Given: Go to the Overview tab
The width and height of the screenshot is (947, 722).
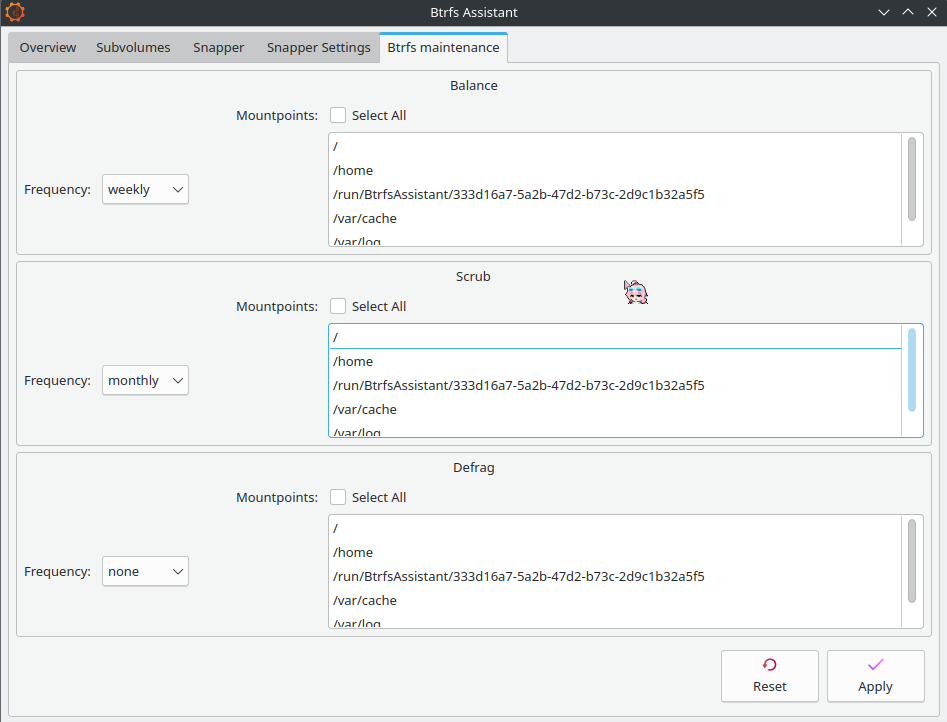Looking at the screenshot, I should point(48,47).
